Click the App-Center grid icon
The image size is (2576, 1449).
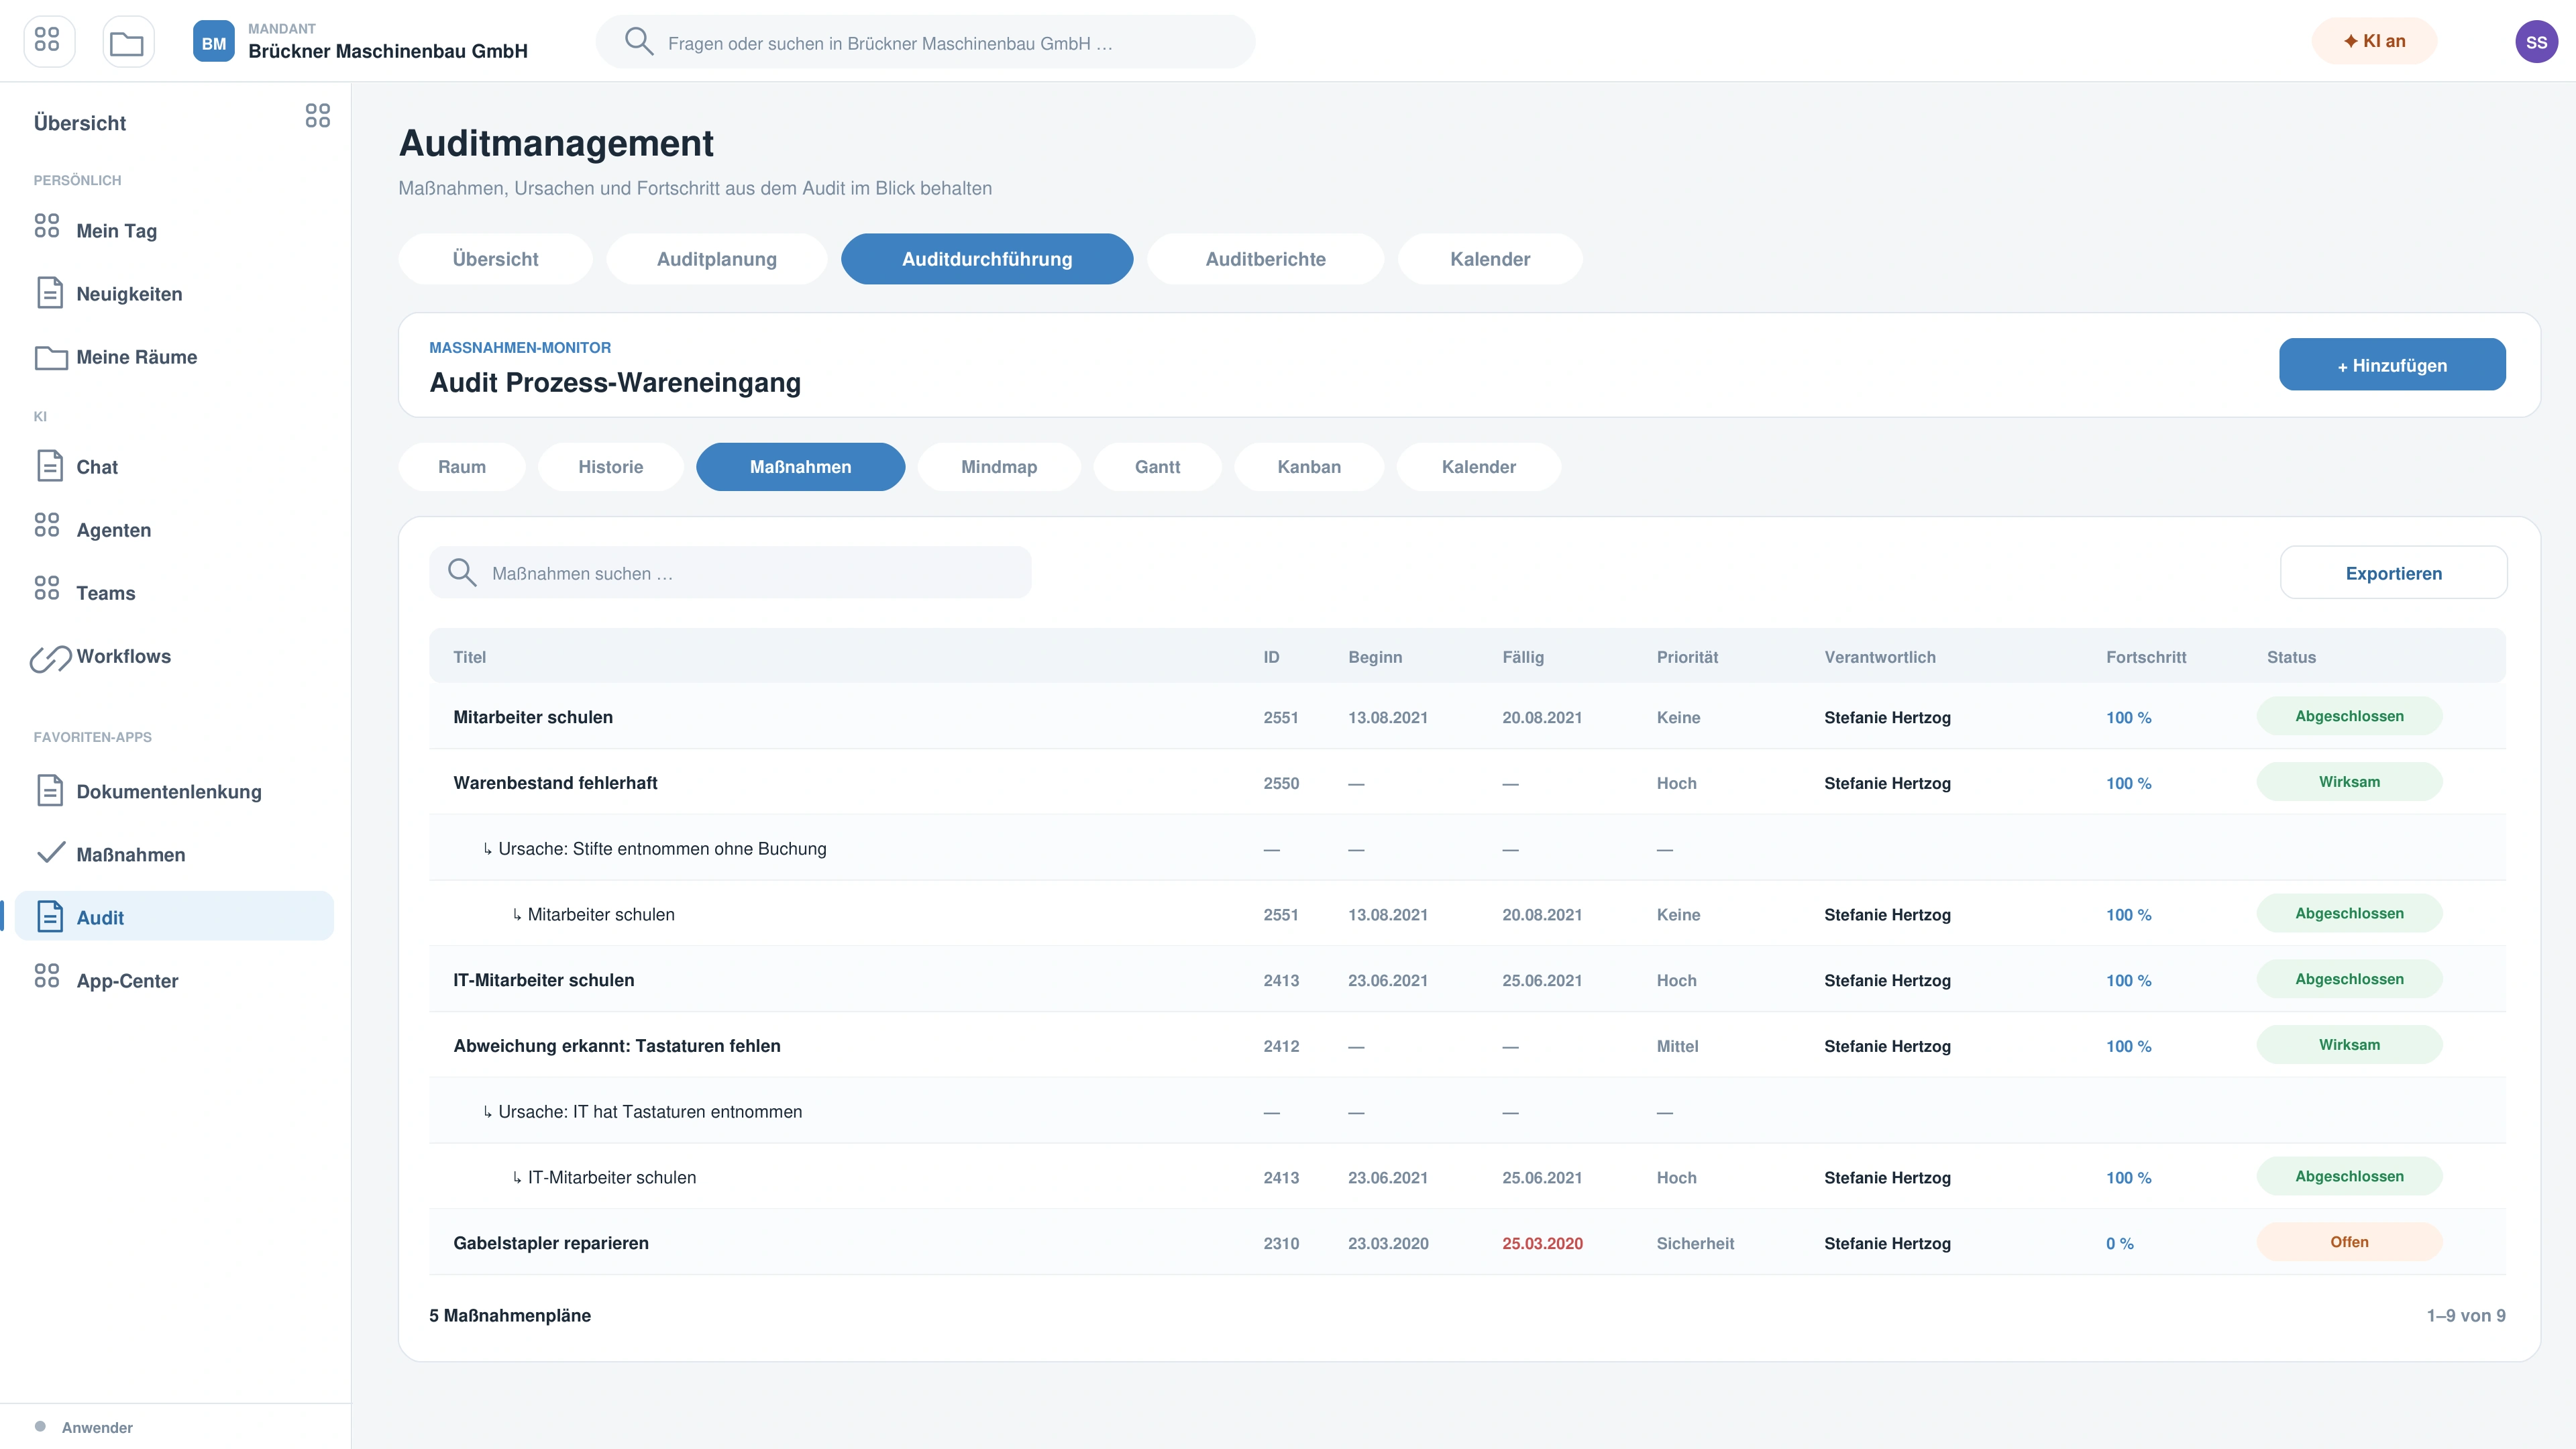pyautogui.click(x=47, y=976)
